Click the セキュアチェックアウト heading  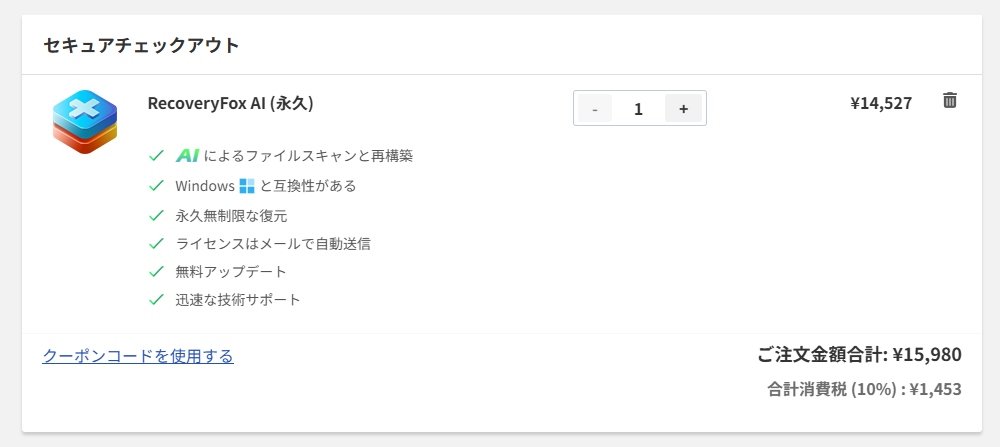[x=141, y=45]
